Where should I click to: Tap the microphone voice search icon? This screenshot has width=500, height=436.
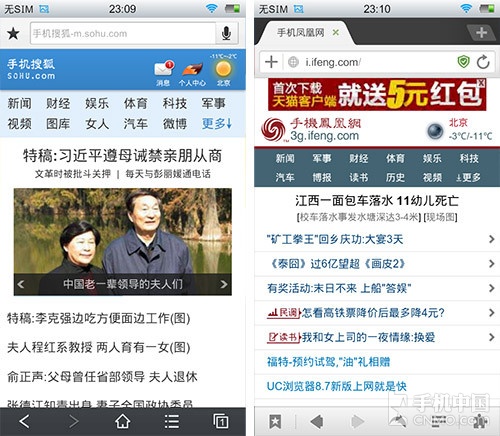click(x=226, y=33)
